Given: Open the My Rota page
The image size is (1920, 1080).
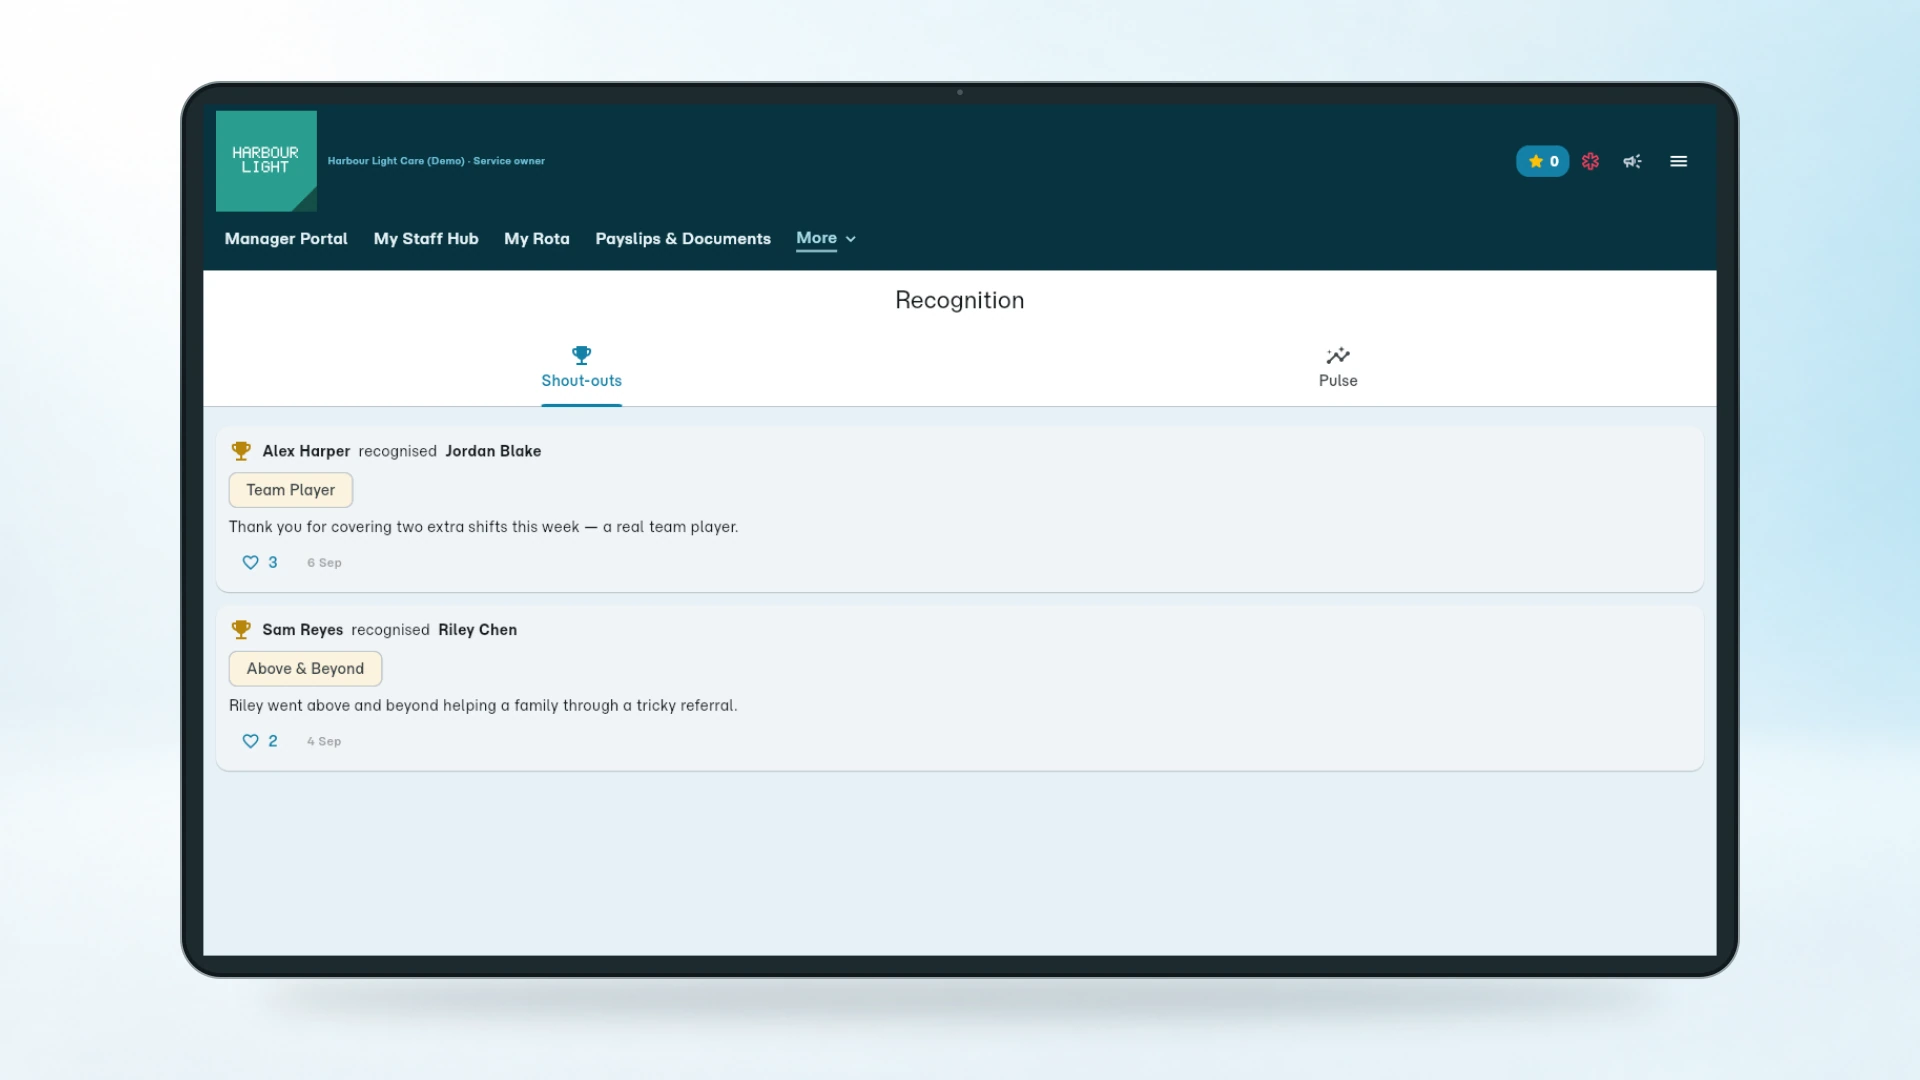Looking at the screenshot, I should (537, 239).
